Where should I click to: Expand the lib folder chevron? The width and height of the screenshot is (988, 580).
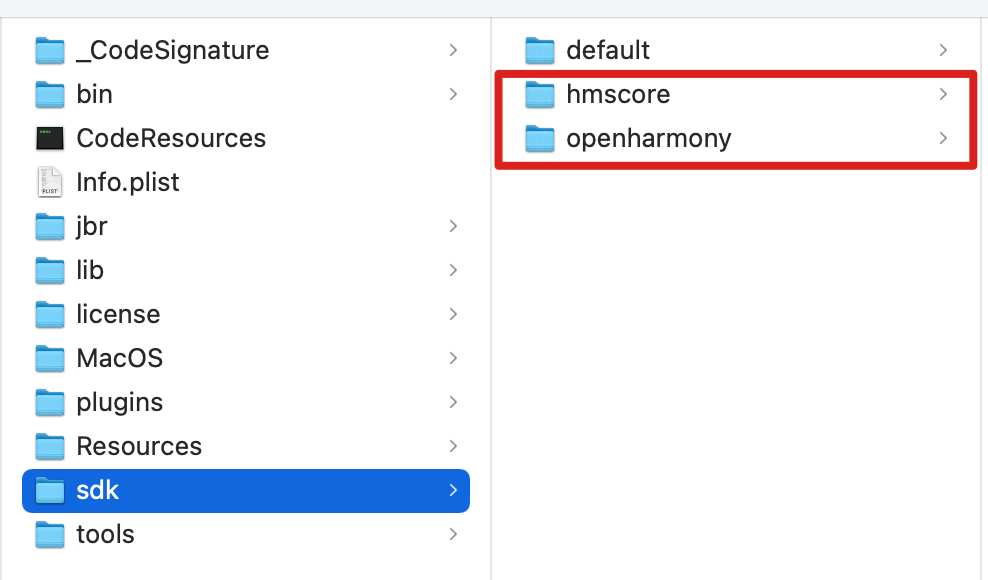[453, 270]
